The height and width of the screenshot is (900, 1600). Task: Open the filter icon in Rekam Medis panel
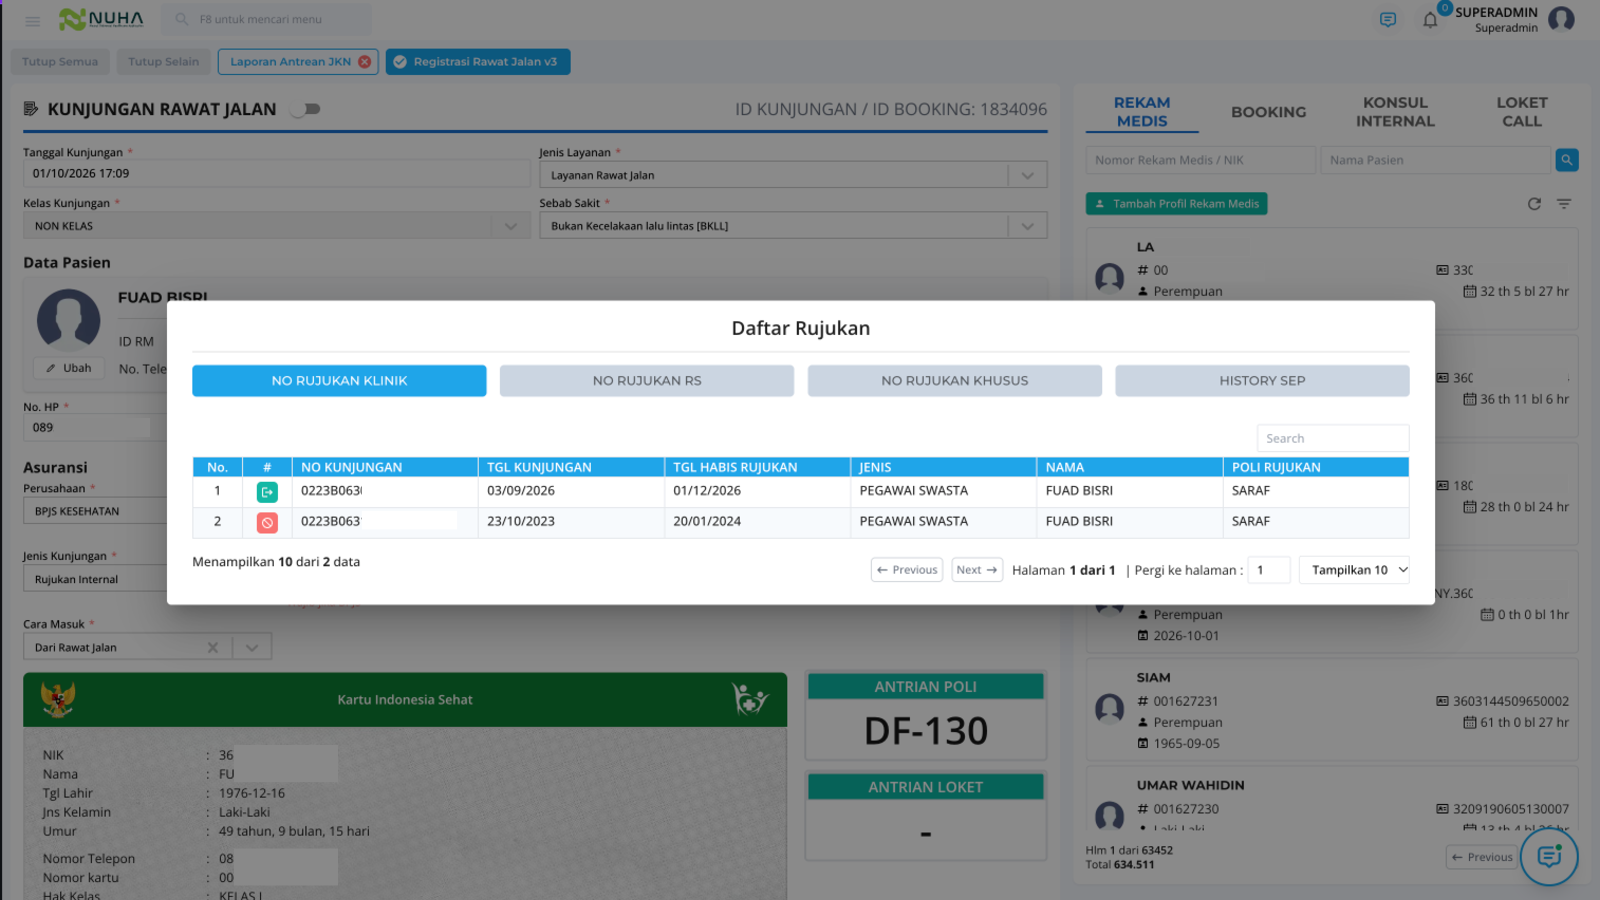[x=1564, y=204]
